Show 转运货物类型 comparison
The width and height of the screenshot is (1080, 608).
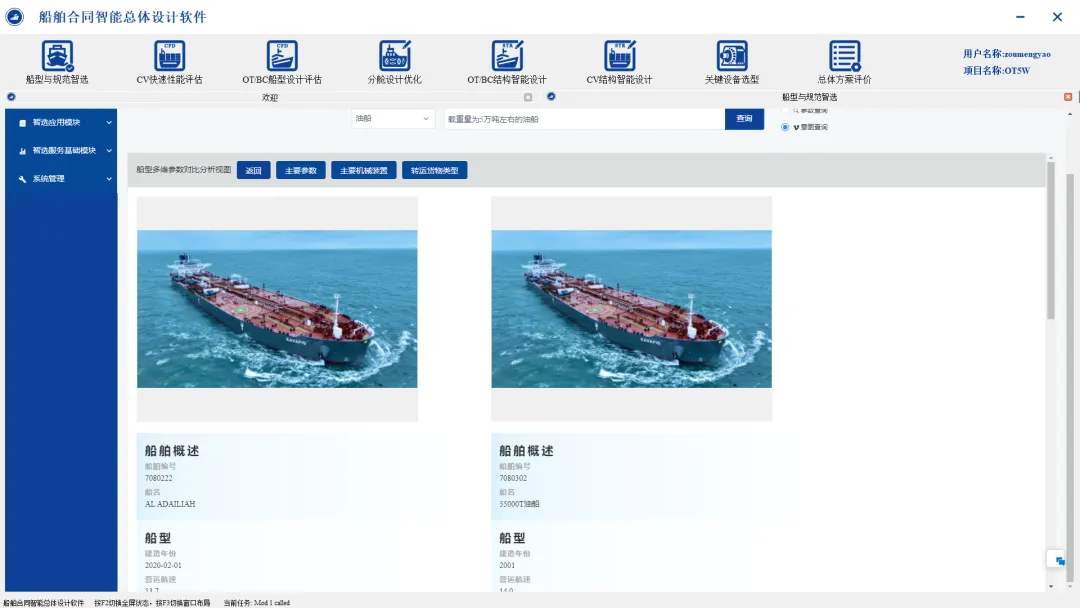pos(435,171)
